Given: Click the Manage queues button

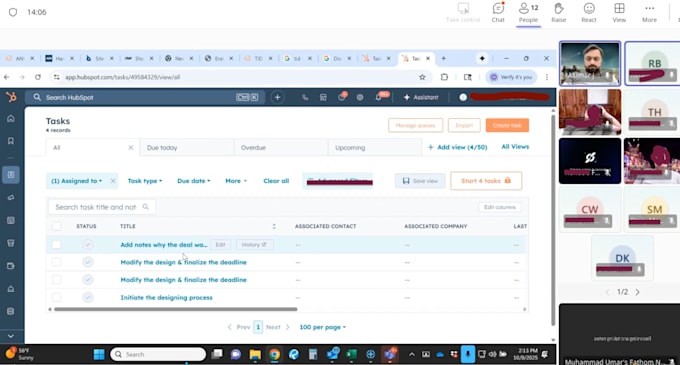Looking at the screenshot, I should pos(415,125).
